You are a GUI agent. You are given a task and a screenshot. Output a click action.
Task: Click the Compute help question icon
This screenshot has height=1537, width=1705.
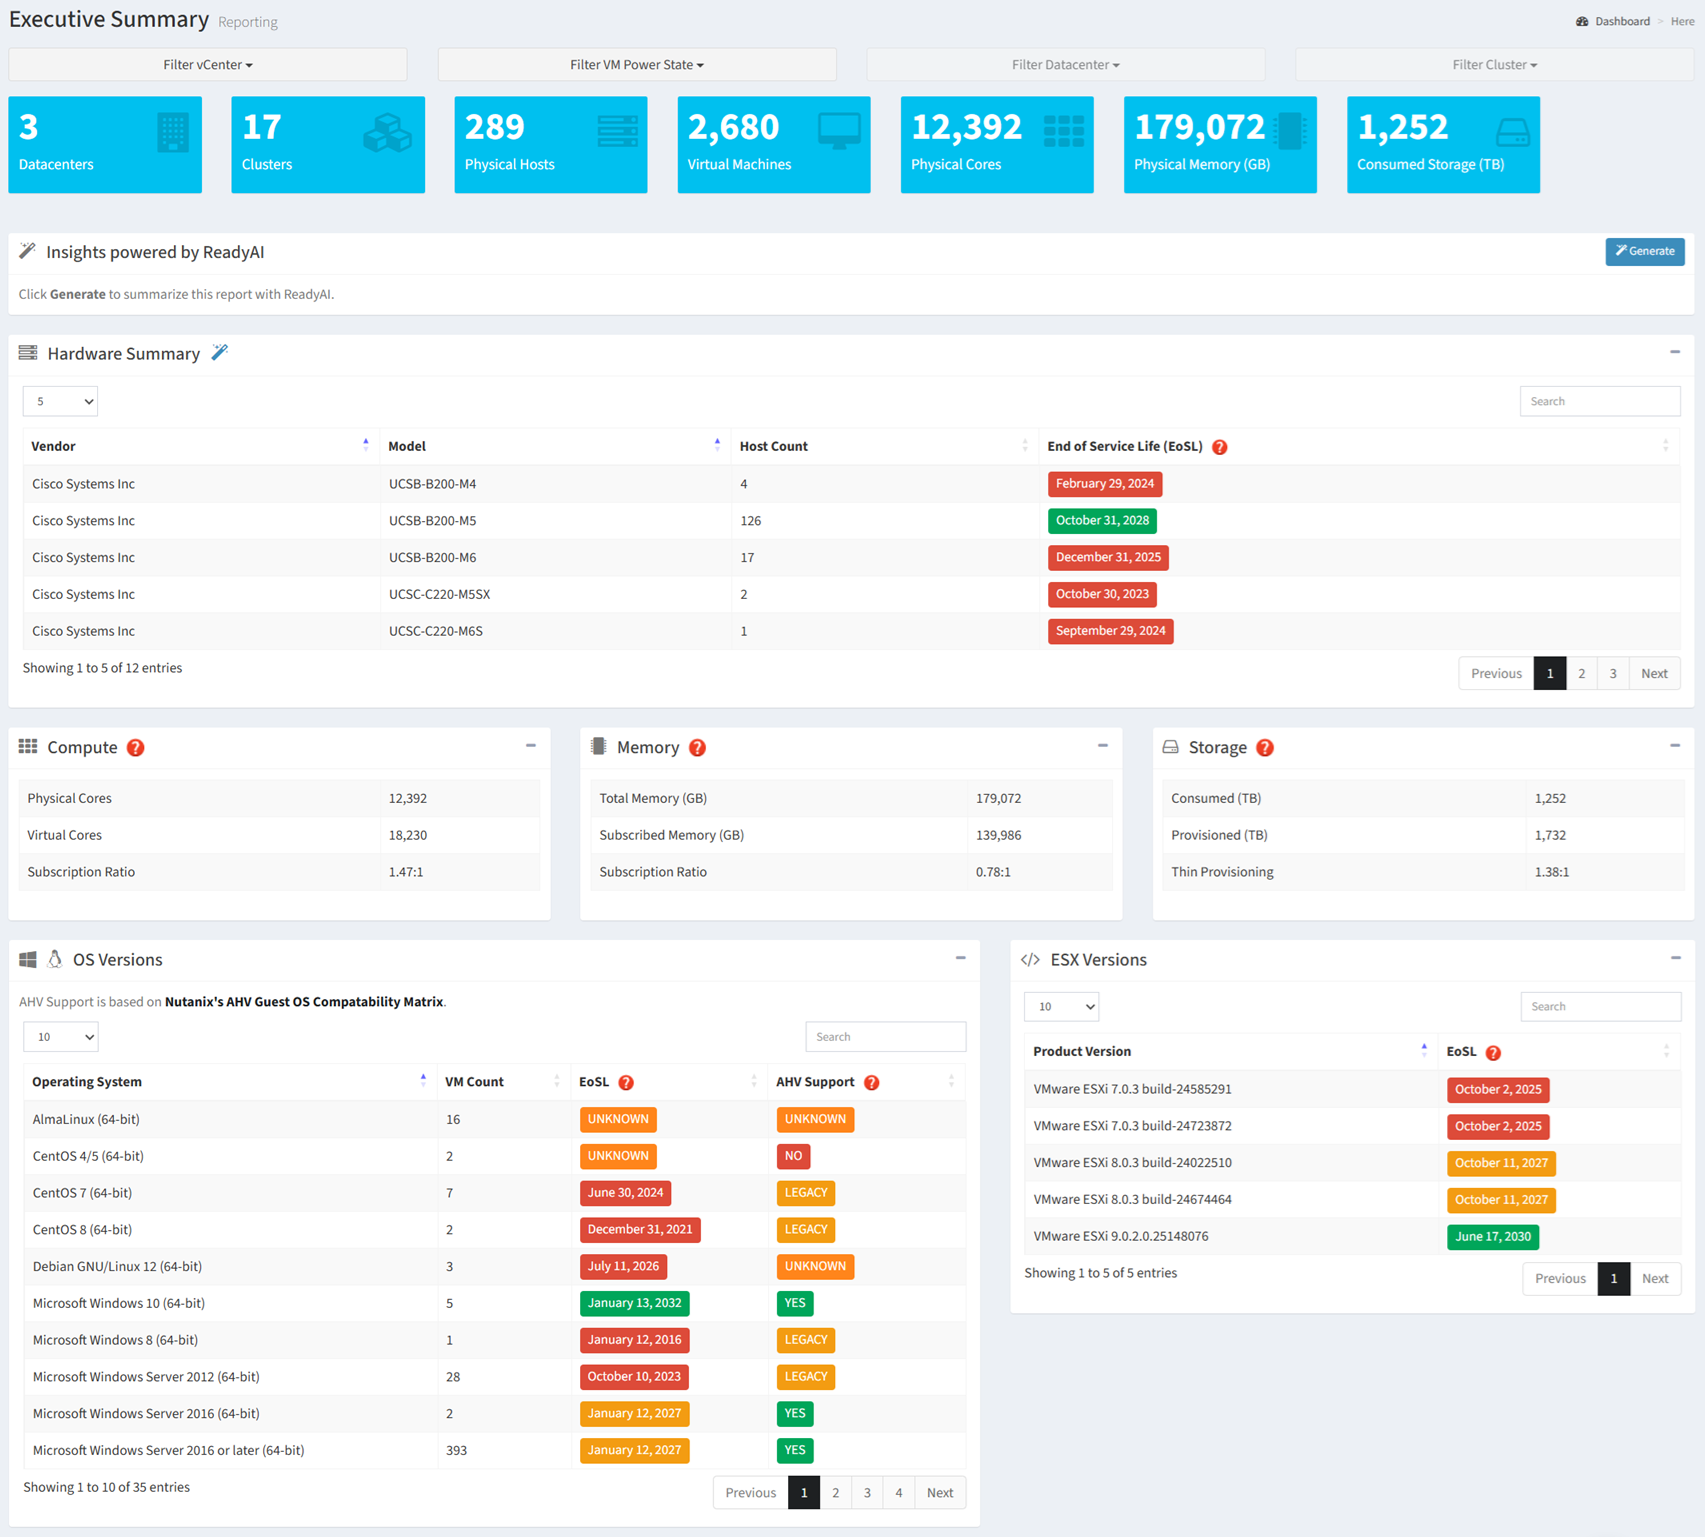pos(136,748)
